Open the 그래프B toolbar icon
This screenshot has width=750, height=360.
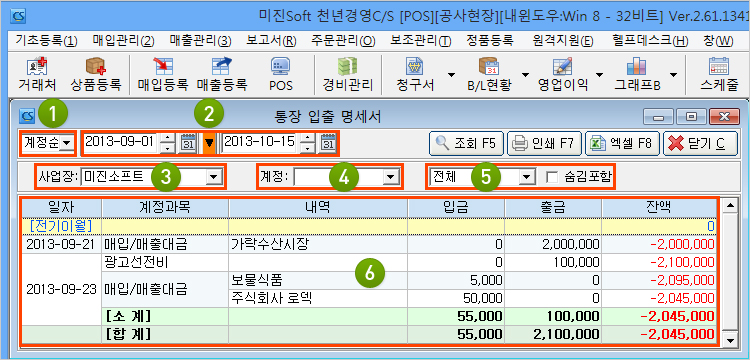(637, 75)
